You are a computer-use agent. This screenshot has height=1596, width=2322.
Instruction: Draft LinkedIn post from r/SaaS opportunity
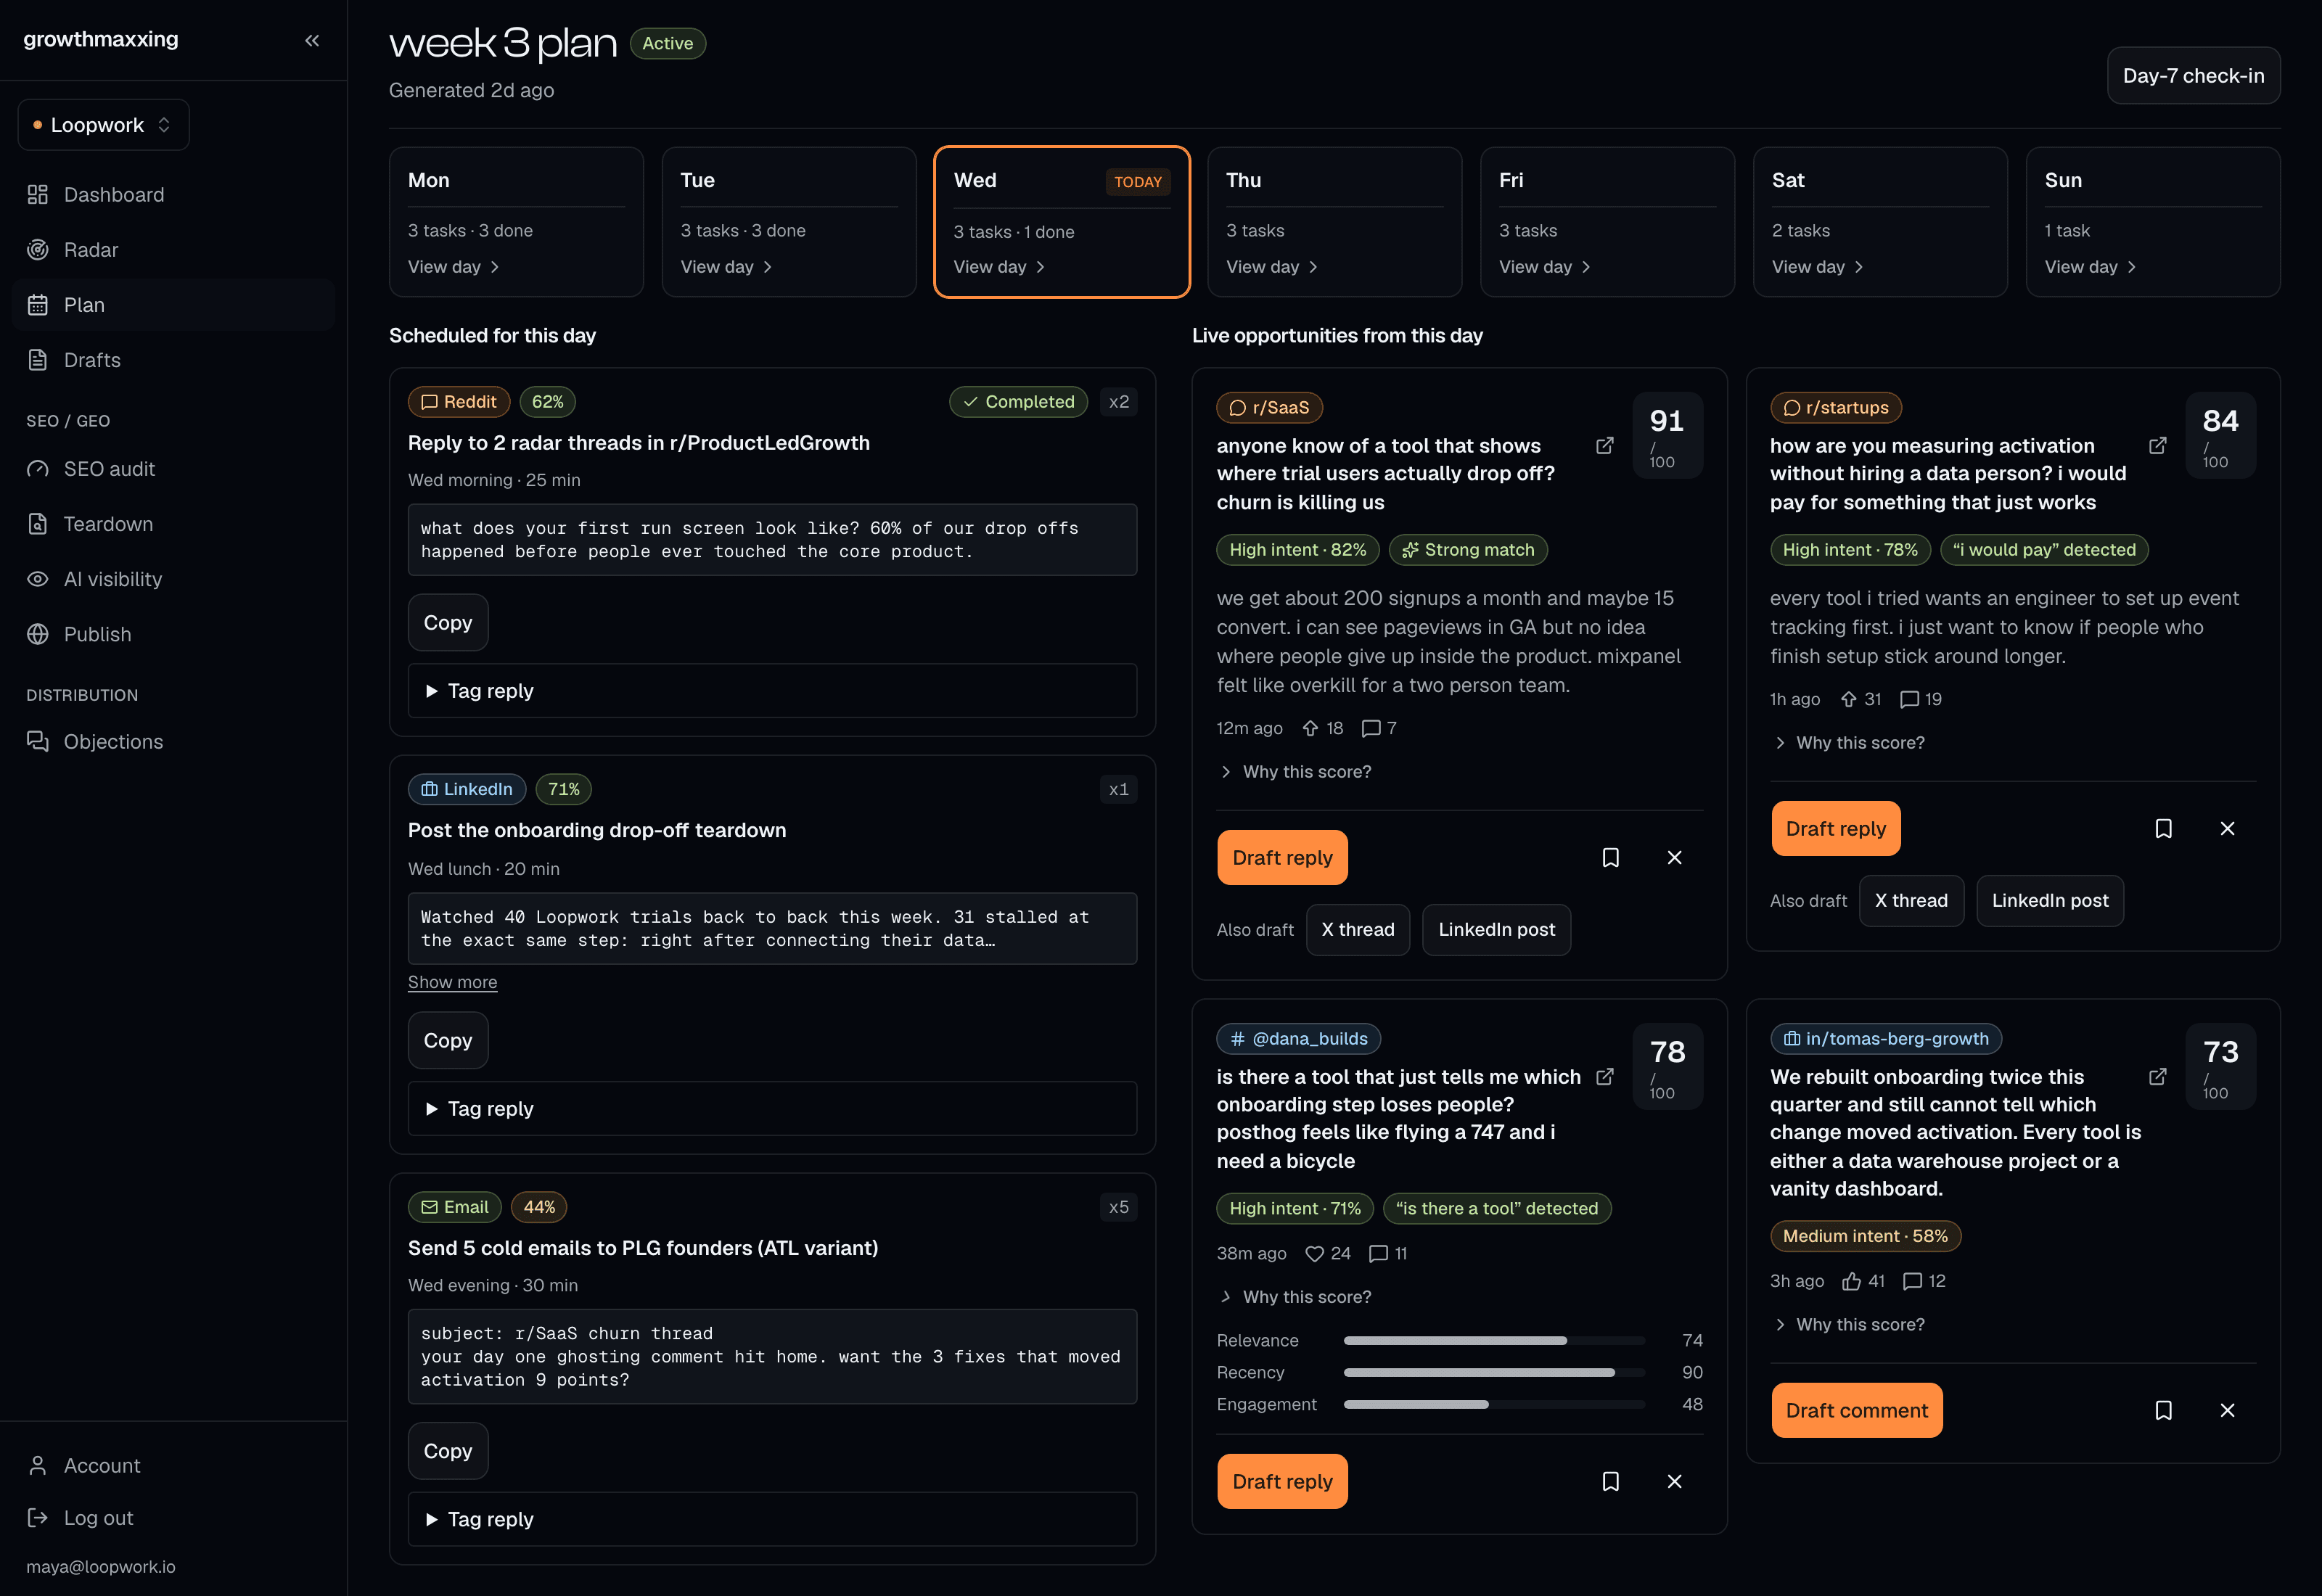tap(1496, 929)
